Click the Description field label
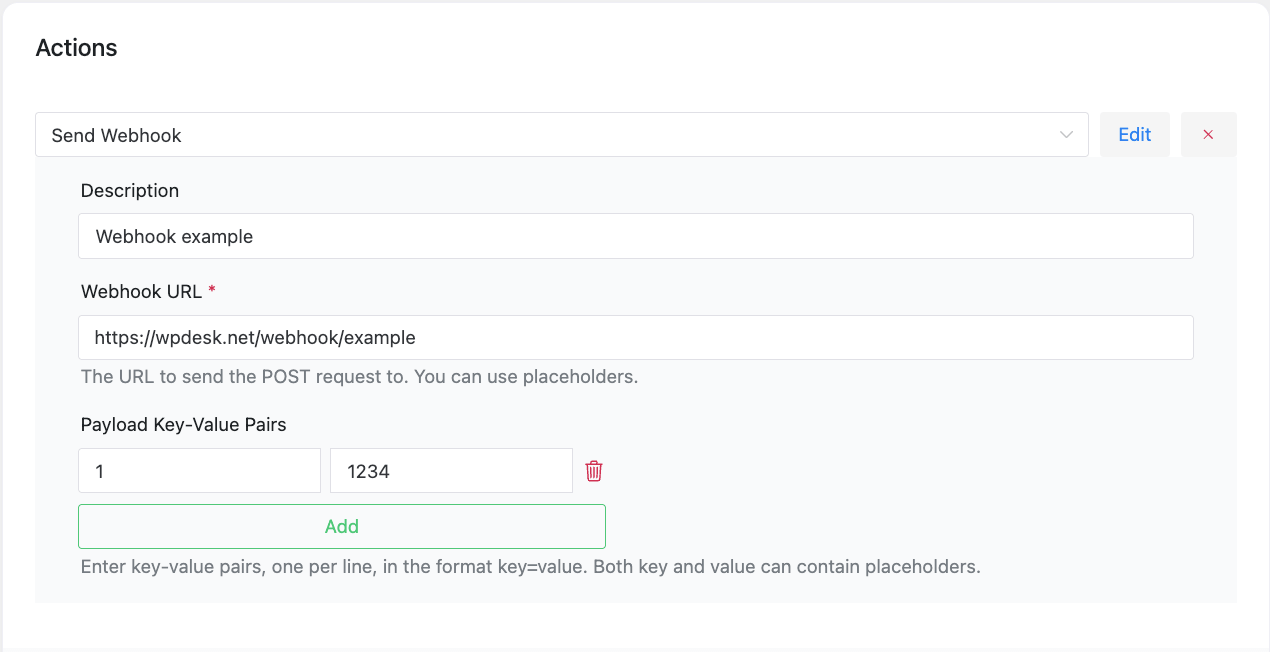Viewport: 1270px width, 652px height. [130, 191]
